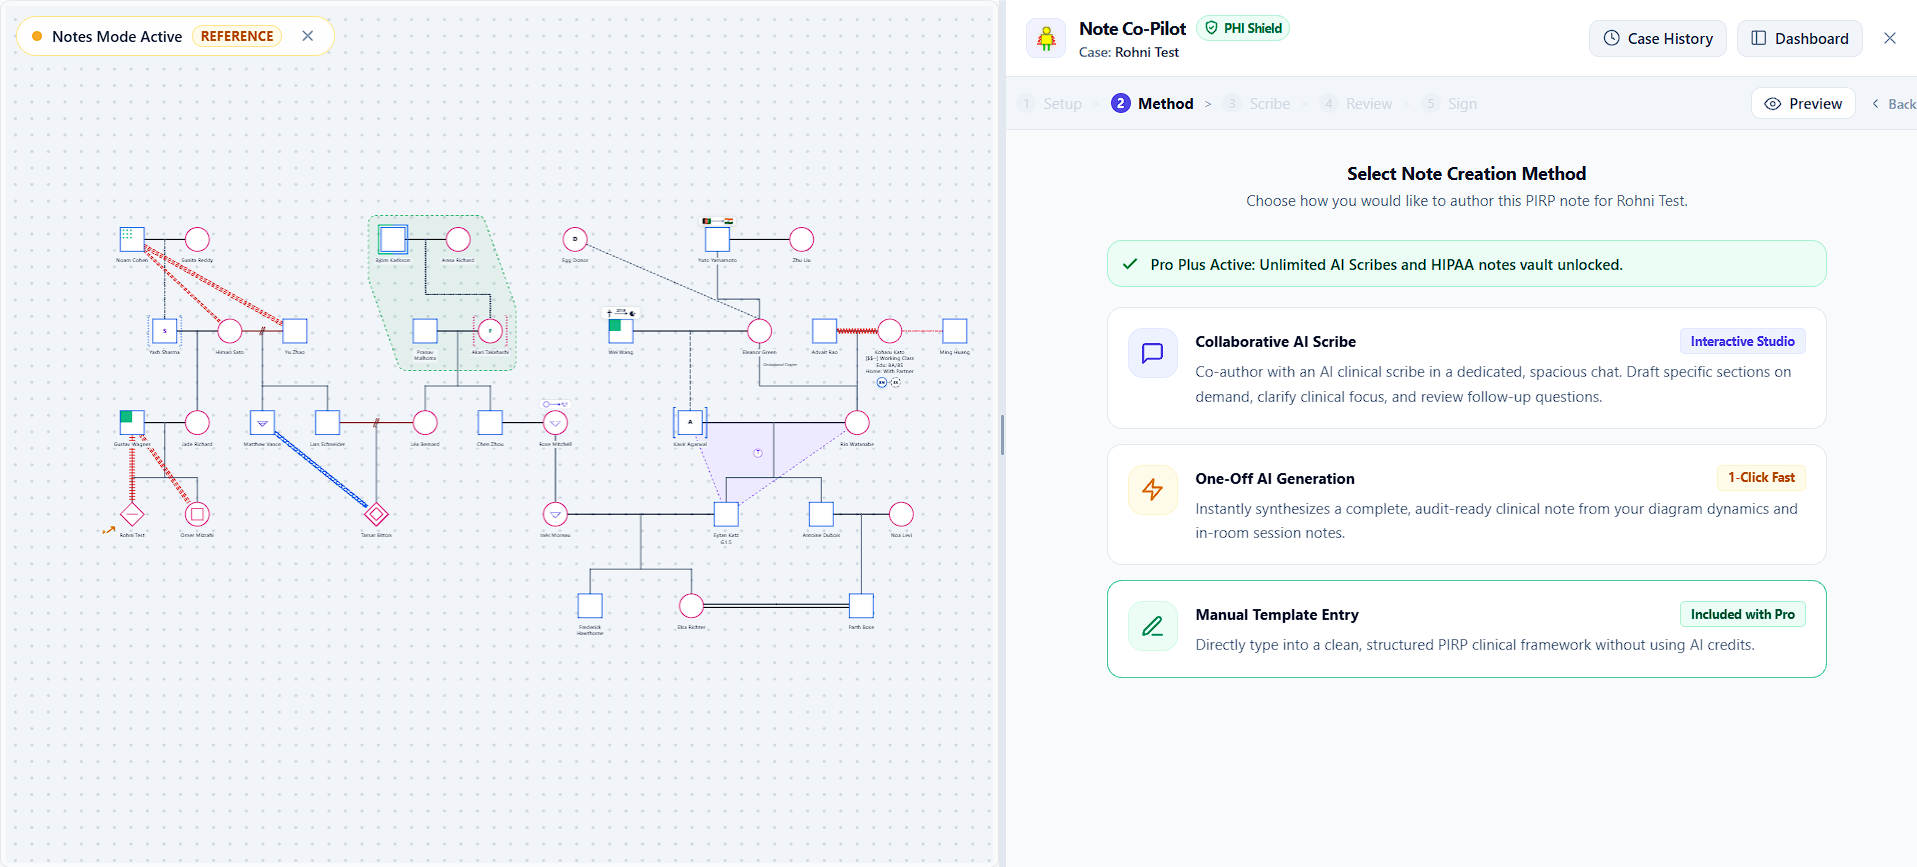Select the Tamar Bitton diamond node

(376, 514)
